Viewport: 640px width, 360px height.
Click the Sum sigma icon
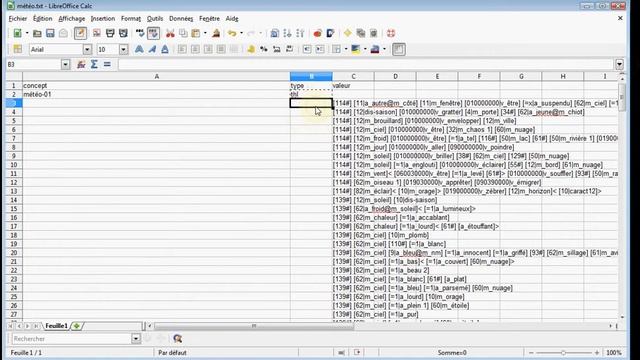coord(94,64)
